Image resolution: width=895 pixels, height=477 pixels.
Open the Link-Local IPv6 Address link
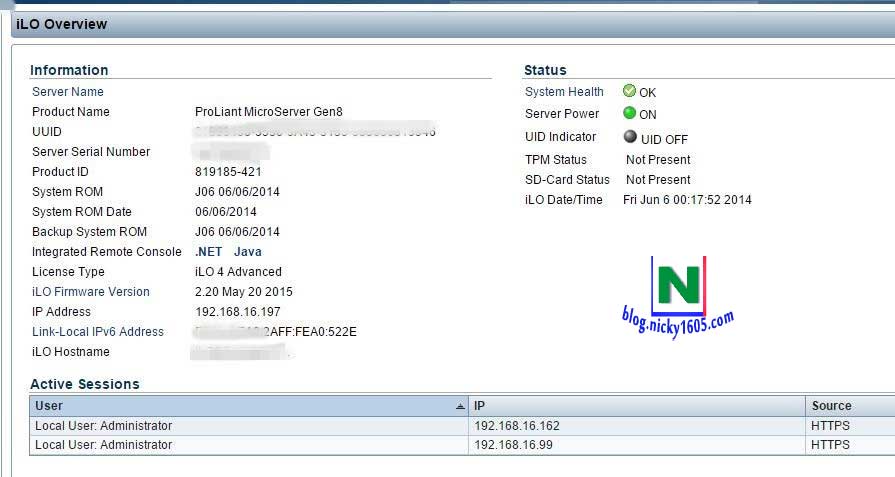coord(98,332)
